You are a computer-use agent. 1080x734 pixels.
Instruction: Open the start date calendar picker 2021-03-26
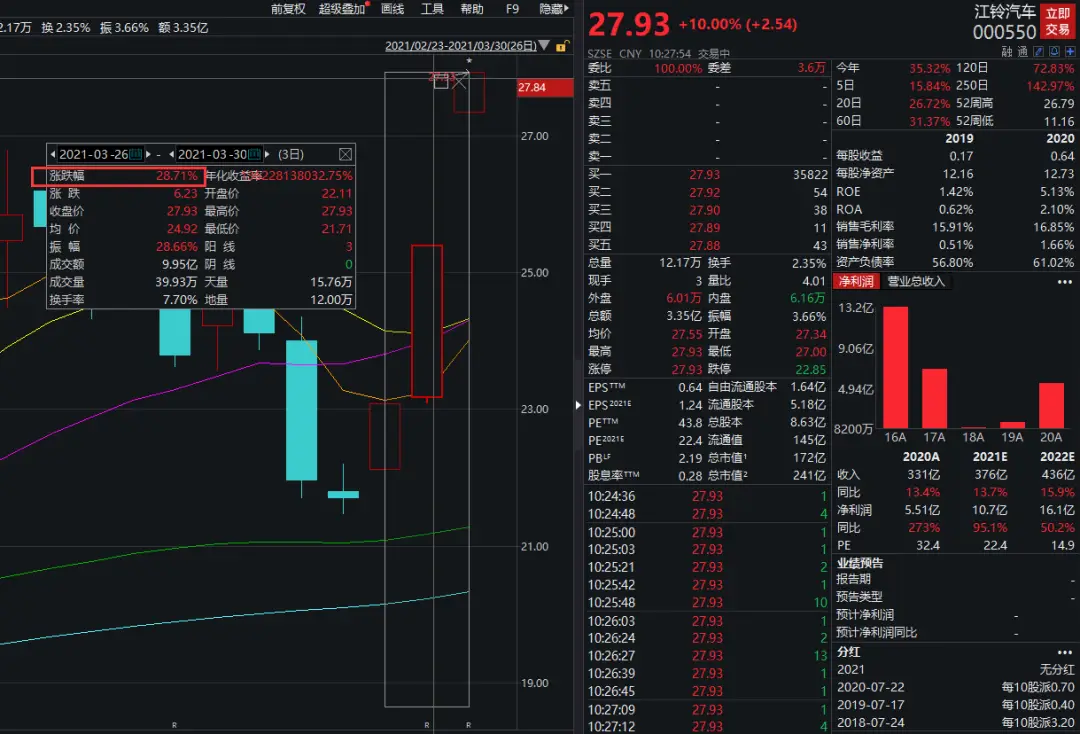[133, 155]
